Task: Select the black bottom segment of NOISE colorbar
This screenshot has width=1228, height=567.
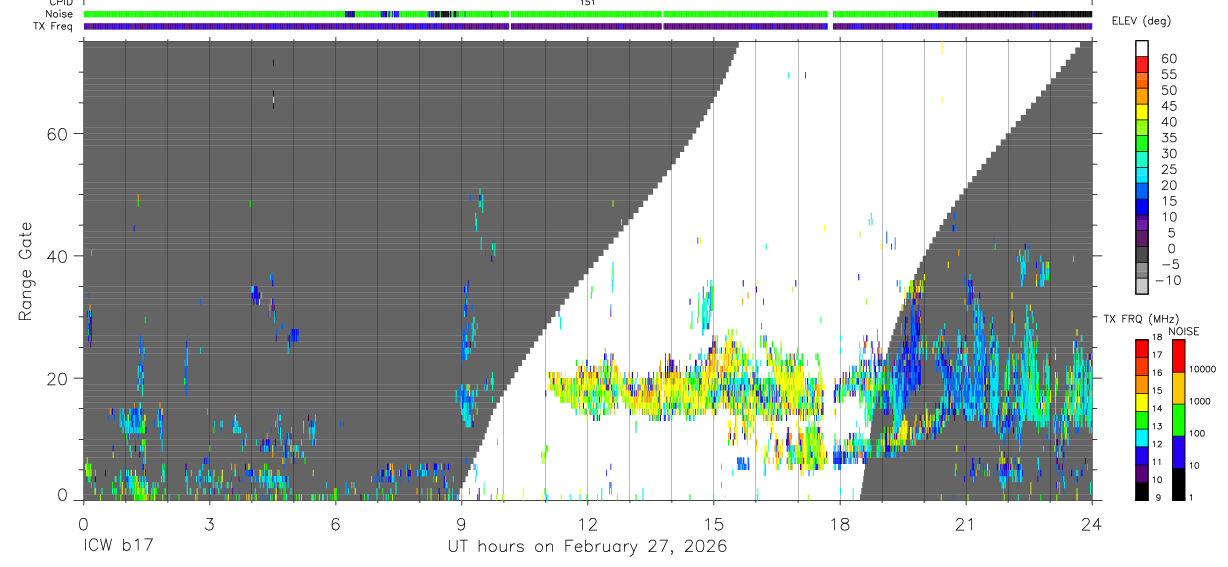Action: [1179, 484]
